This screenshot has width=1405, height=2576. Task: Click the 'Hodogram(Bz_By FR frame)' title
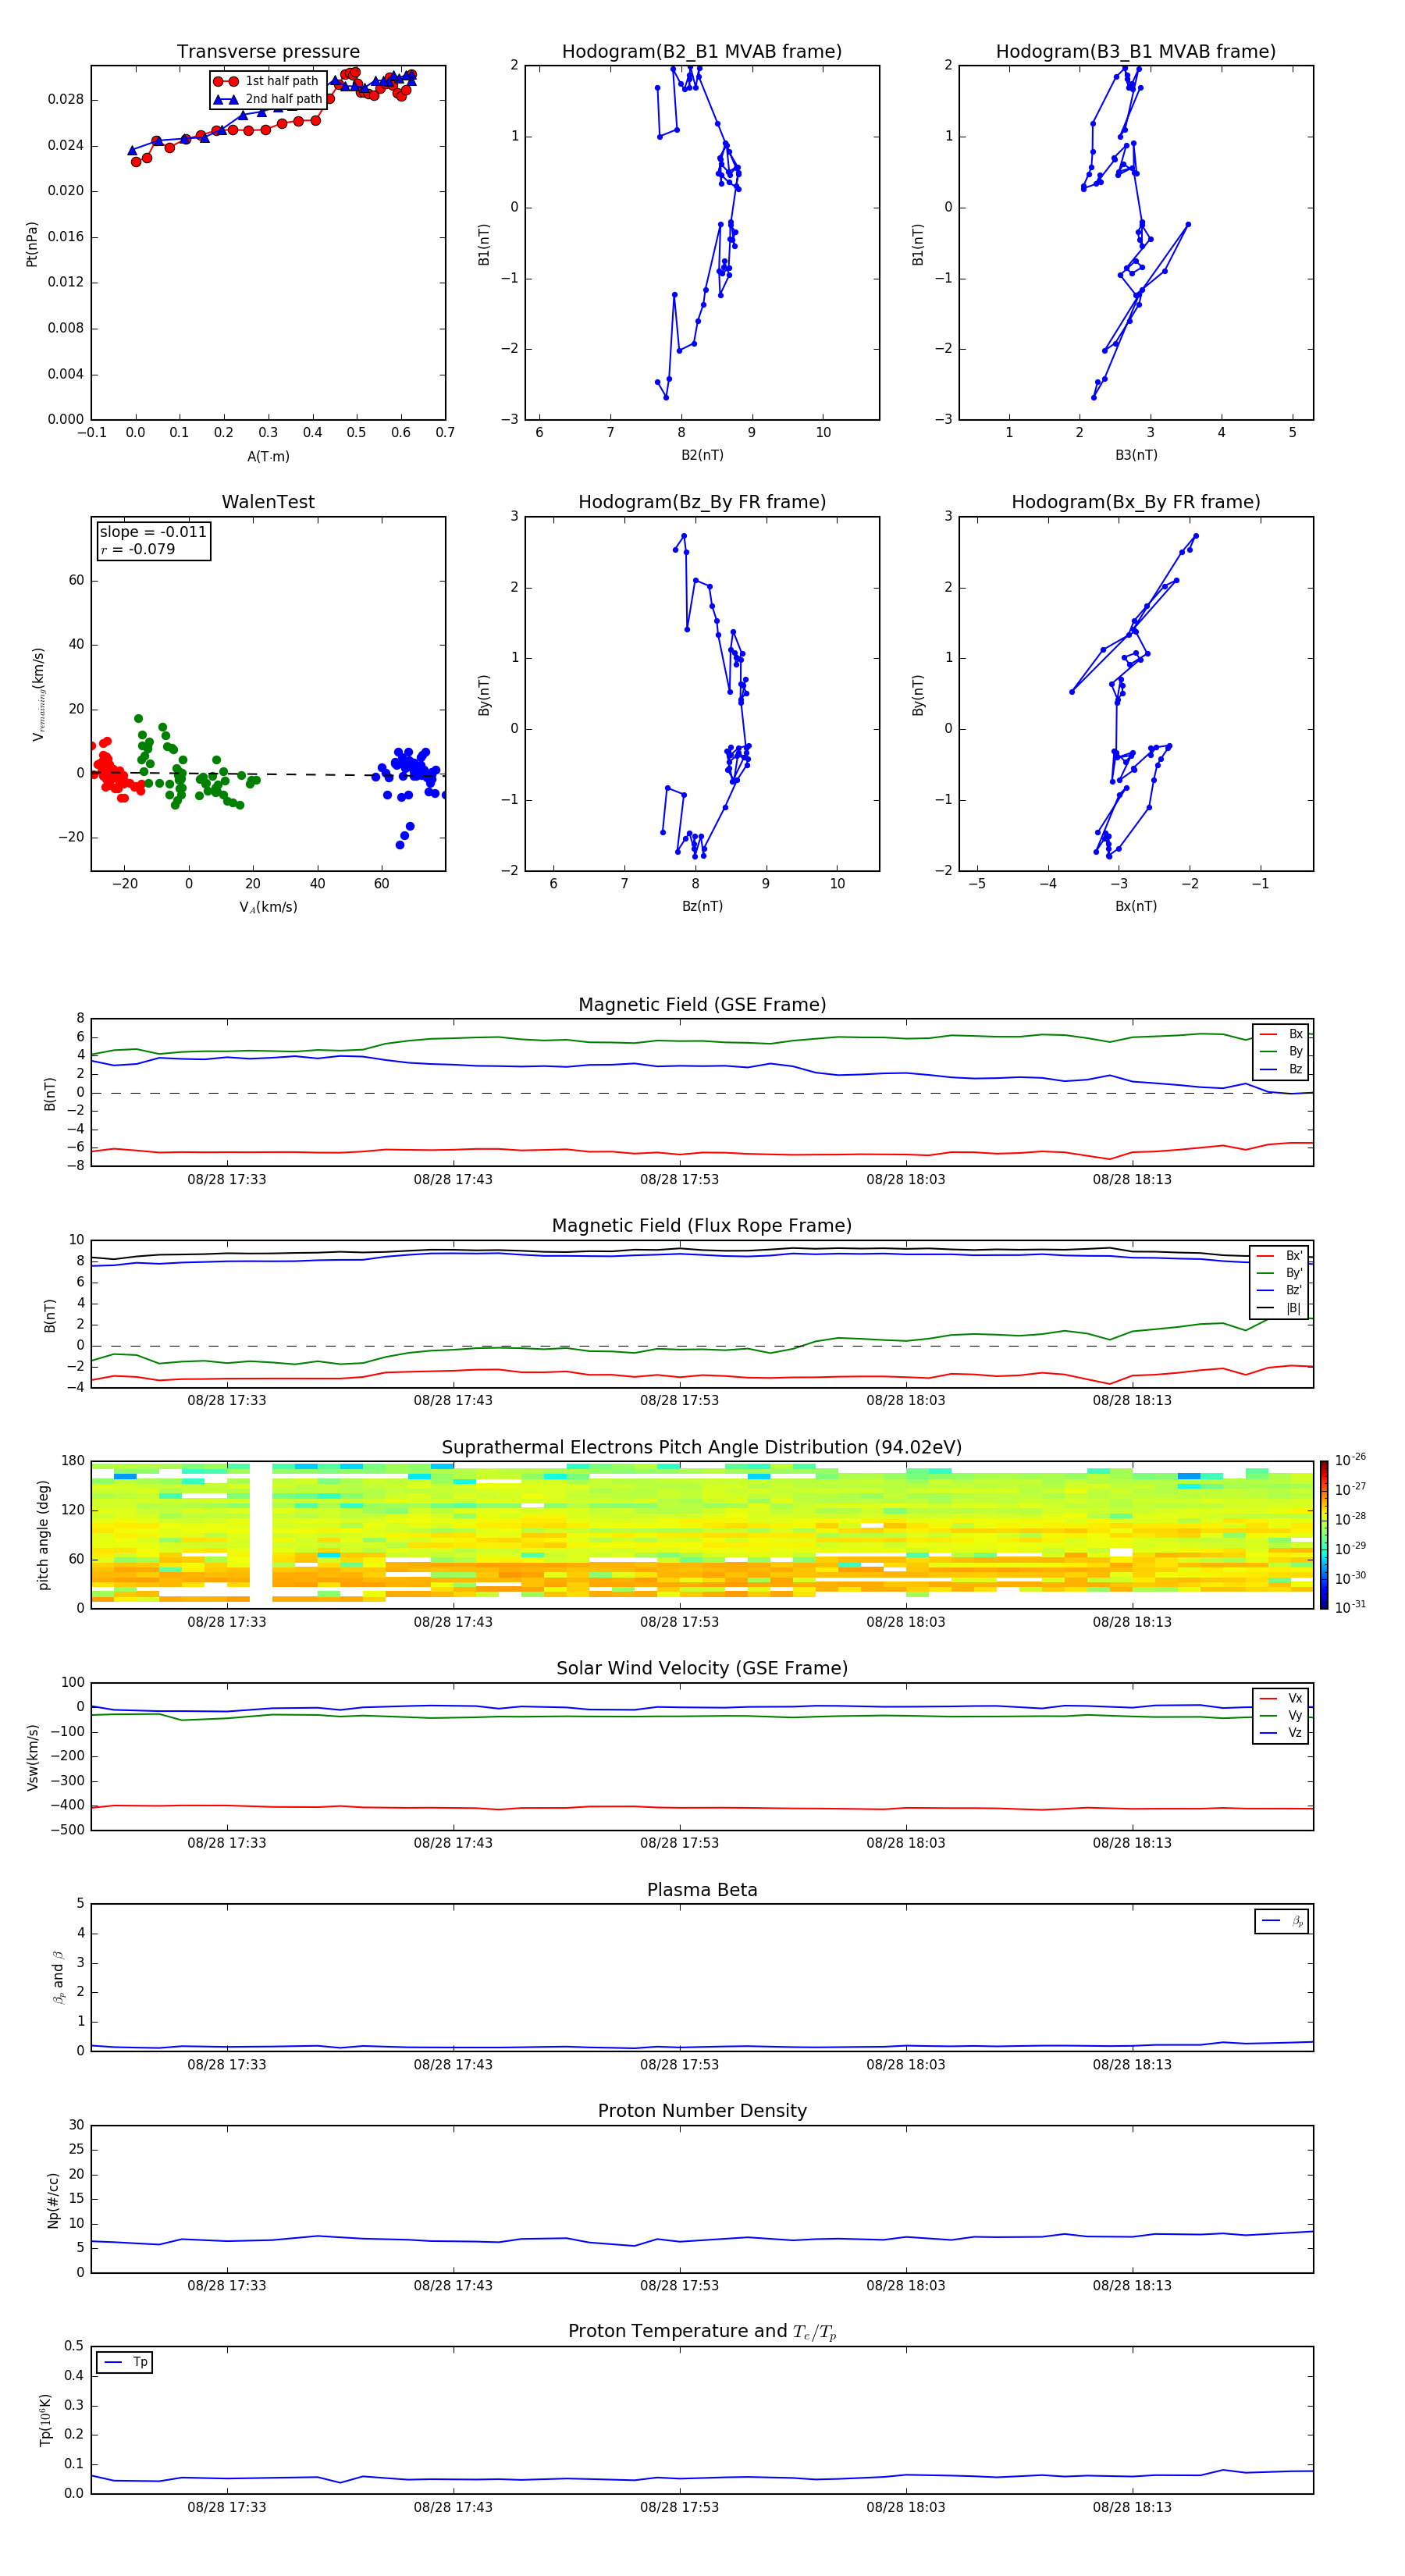coord(702,502)
